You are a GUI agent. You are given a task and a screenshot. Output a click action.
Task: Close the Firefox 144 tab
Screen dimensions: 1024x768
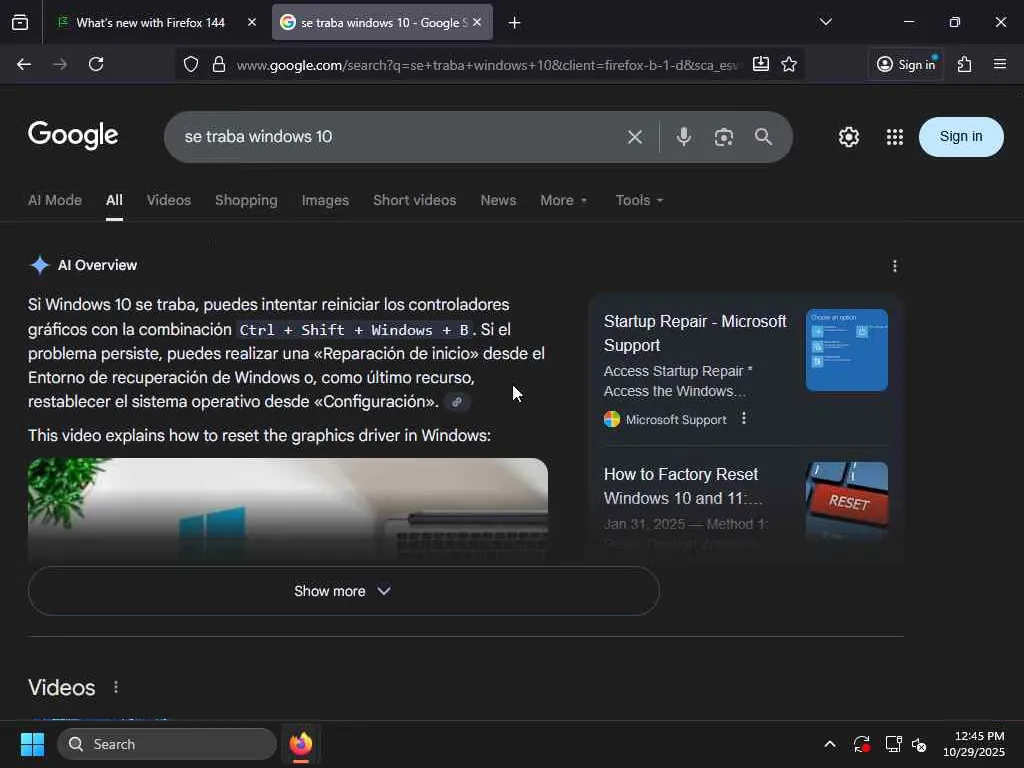click(252, 22)
